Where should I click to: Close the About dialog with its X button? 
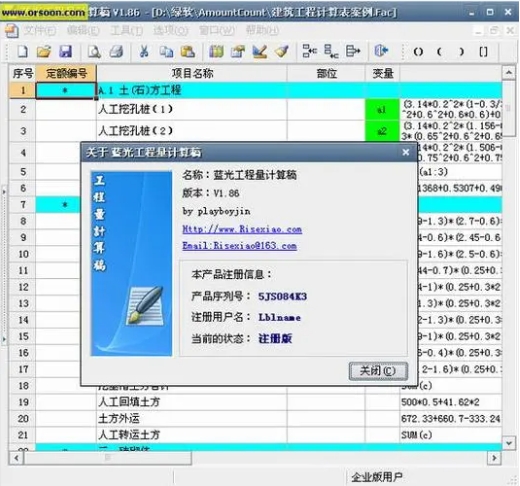click(x=406, y=152)
